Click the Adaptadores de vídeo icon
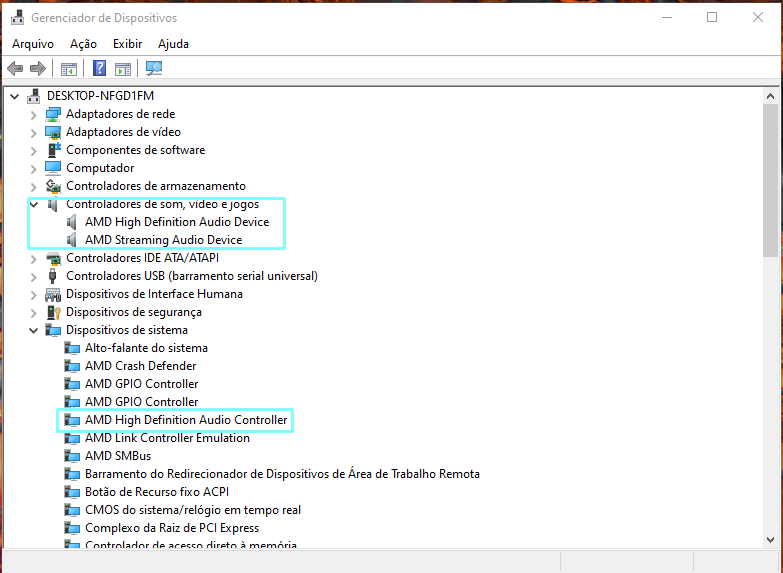 pyautogui.click(x=53, y=132)
